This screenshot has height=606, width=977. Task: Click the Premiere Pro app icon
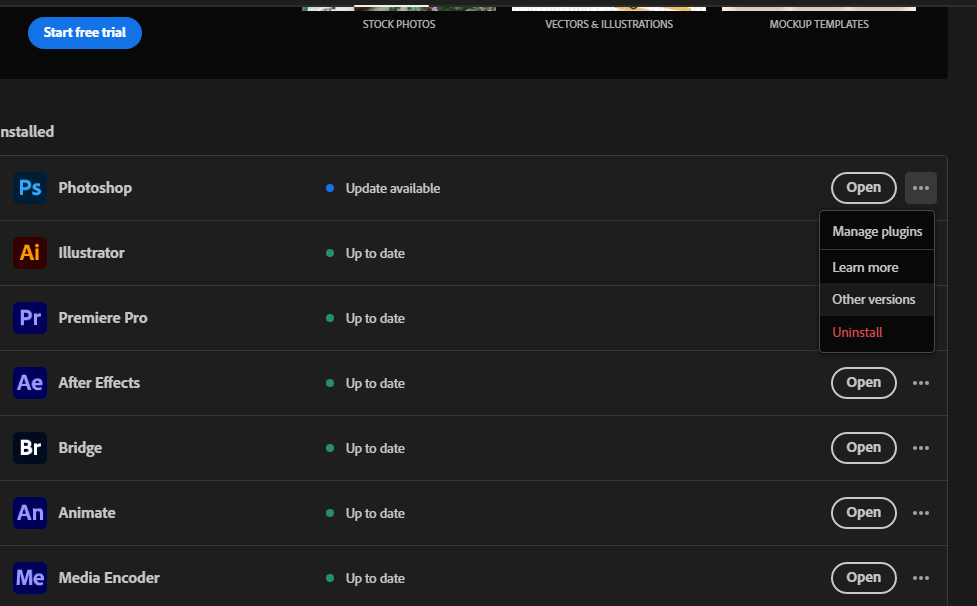tap(30, 318)
